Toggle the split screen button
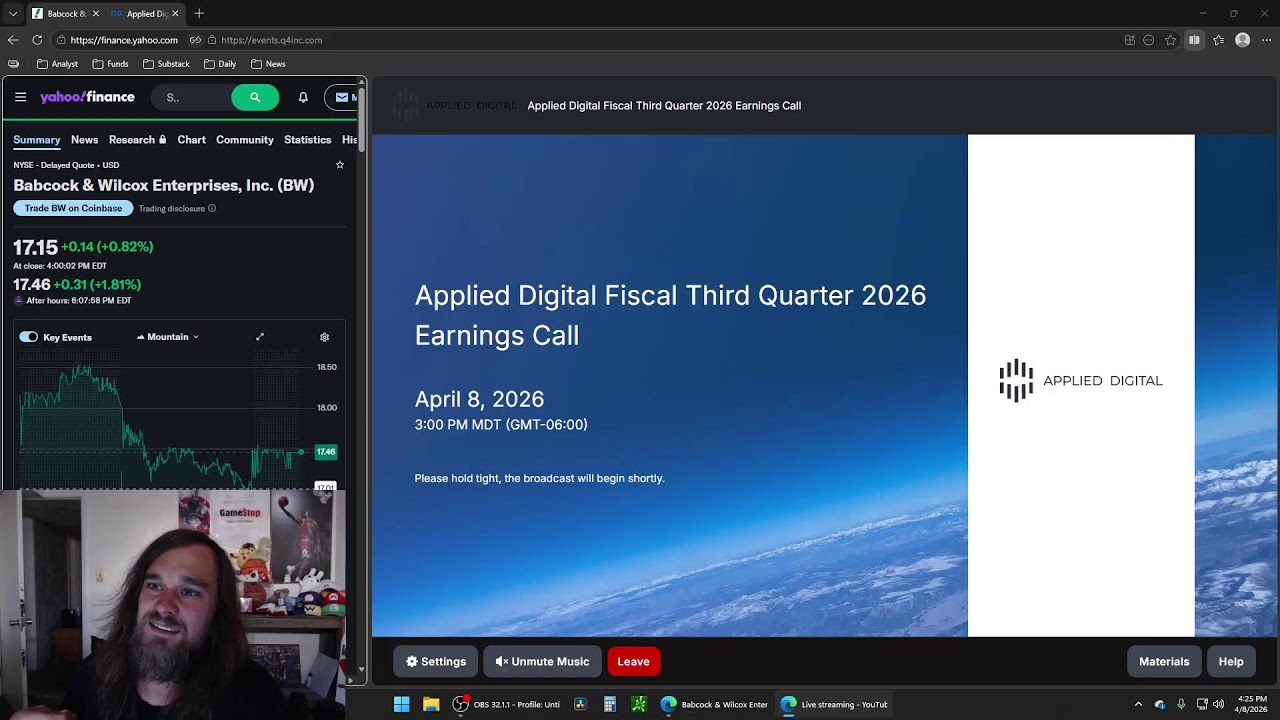The image size is (1280, 720). pyautogui.click(x=1194, y=40)
